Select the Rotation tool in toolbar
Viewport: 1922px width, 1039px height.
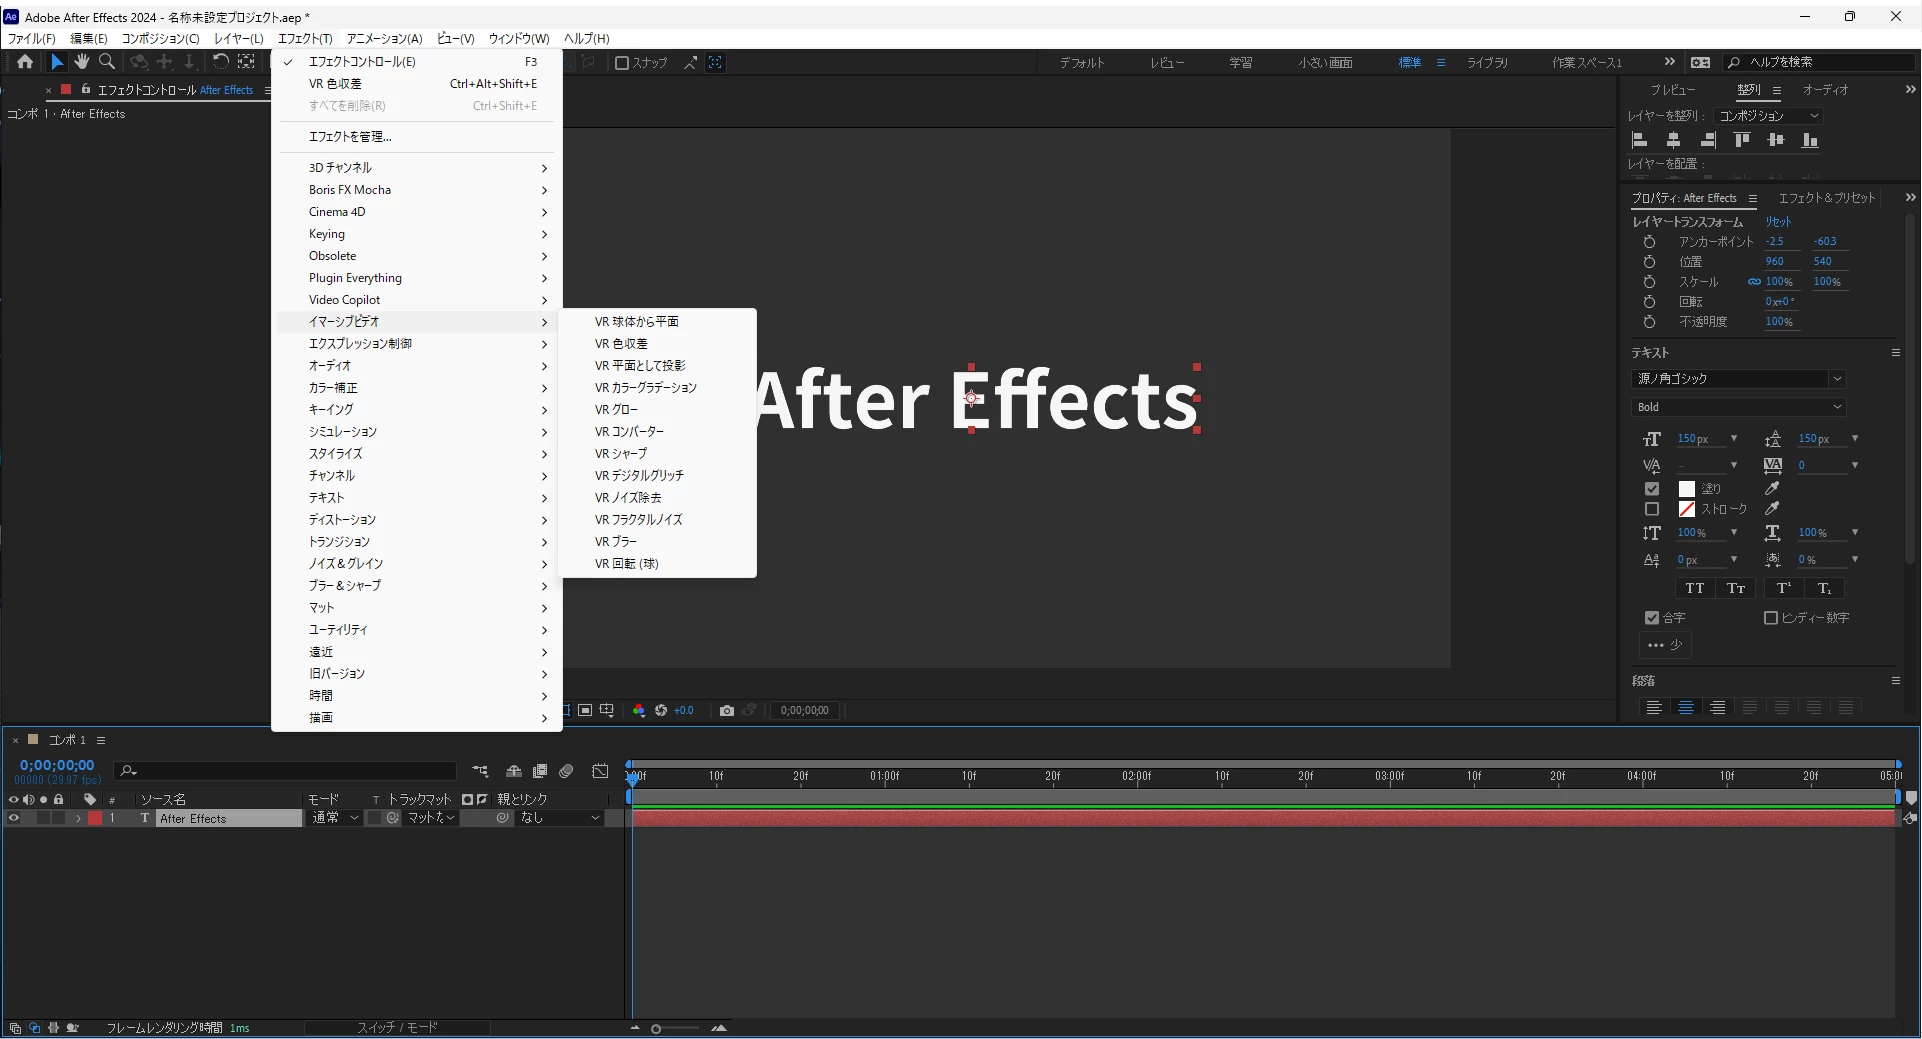click(x=221, y=62)
